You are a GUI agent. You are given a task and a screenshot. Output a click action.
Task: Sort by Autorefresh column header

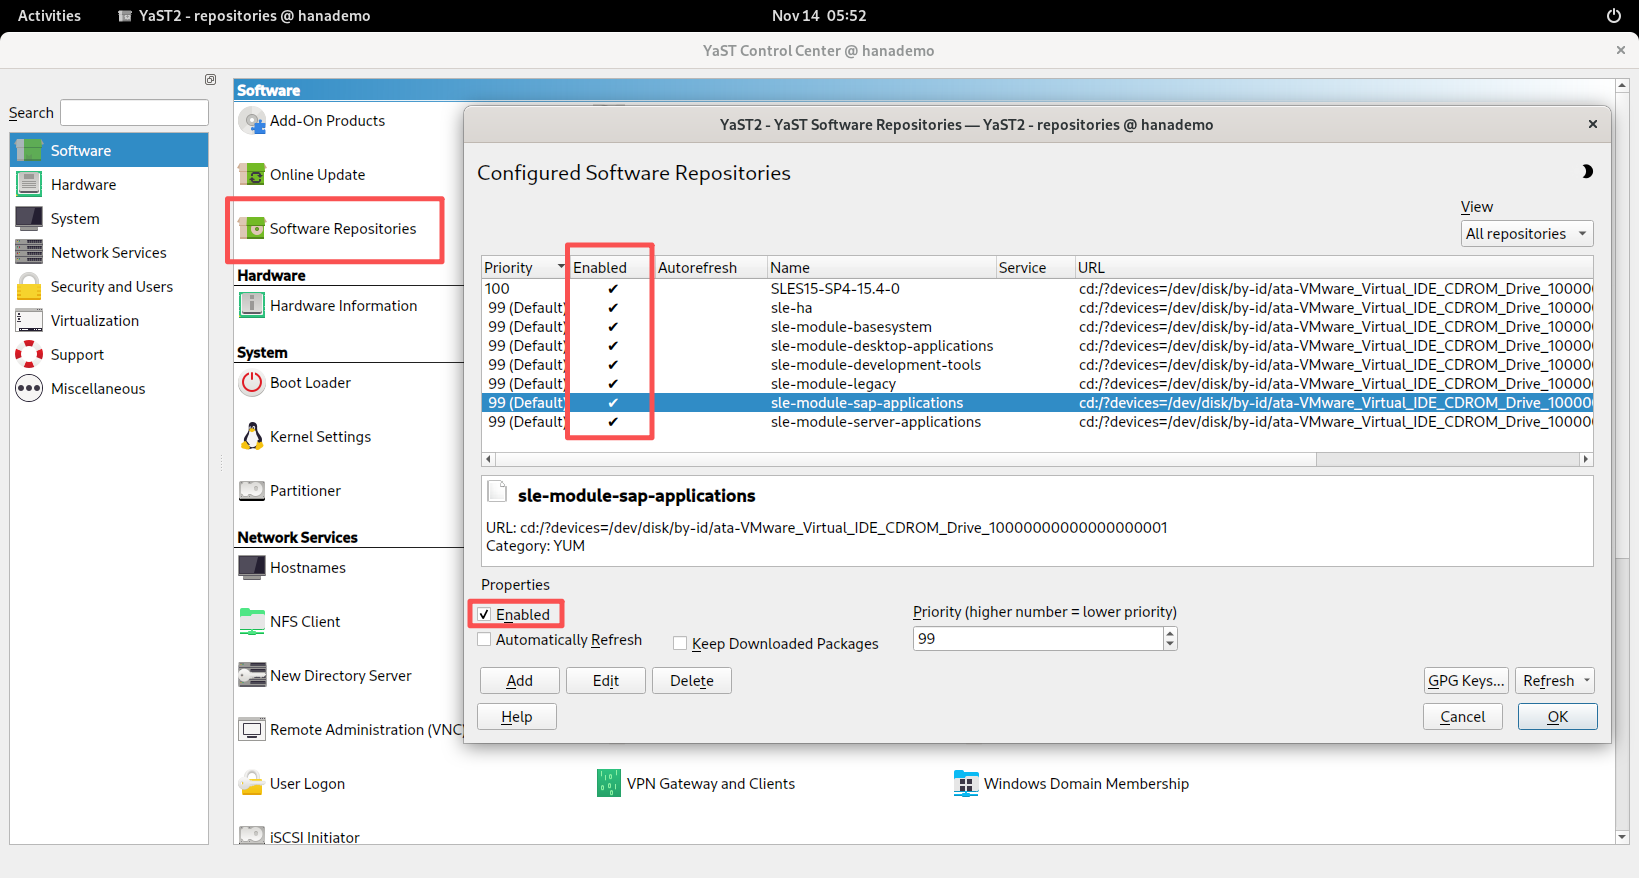pyautogui.click(x=709, y=268)
